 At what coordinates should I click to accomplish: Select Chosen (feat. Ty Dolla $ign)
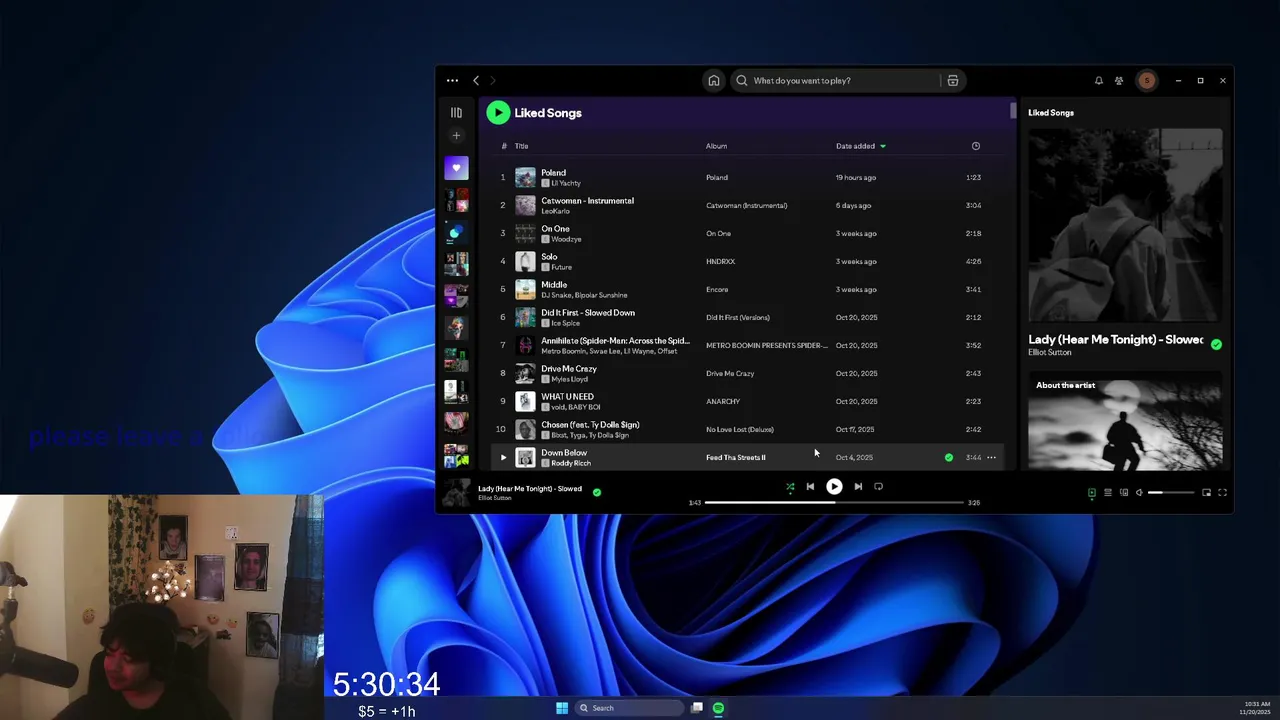[590, 424]
